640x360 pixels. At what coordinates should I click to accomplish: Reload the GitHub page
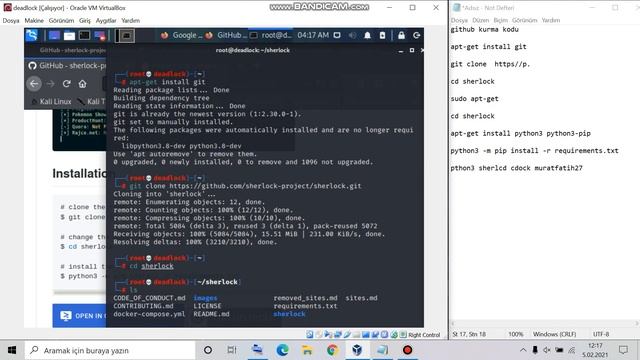pyautogui.click(x=67, y=84)
